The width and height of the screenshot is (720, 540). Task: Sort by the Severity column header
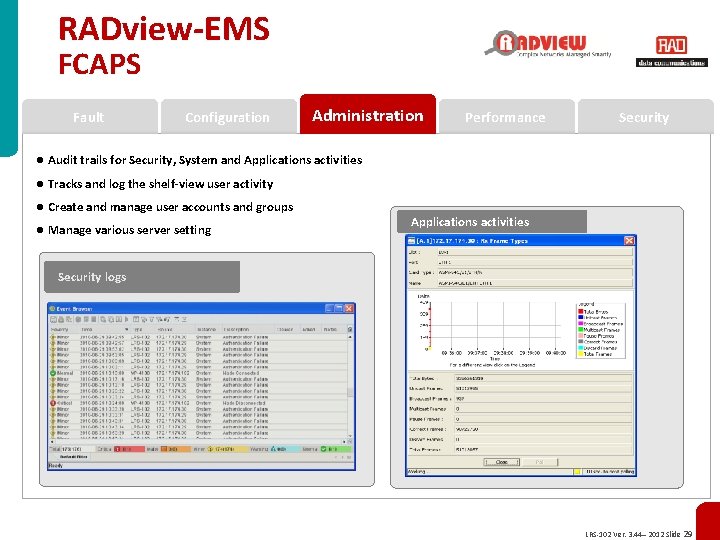pyautogui.click(x=60, y=330)
